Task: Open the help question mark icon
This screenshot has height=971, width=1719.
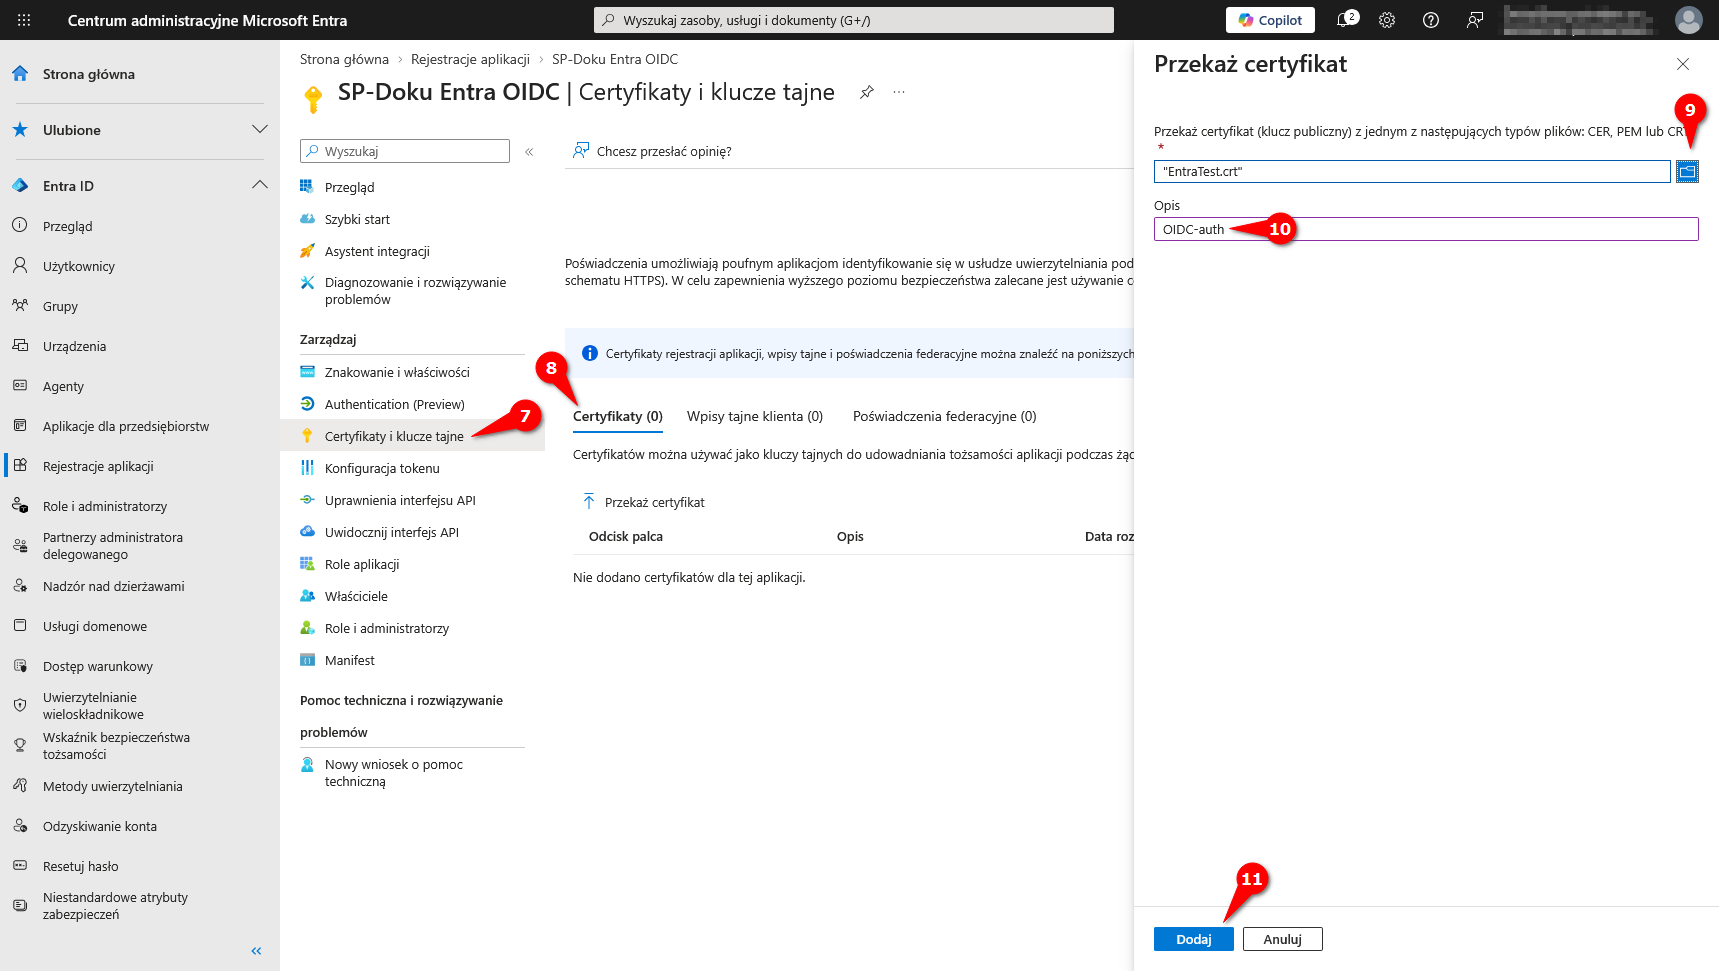Action: [x=1431, y=20]
